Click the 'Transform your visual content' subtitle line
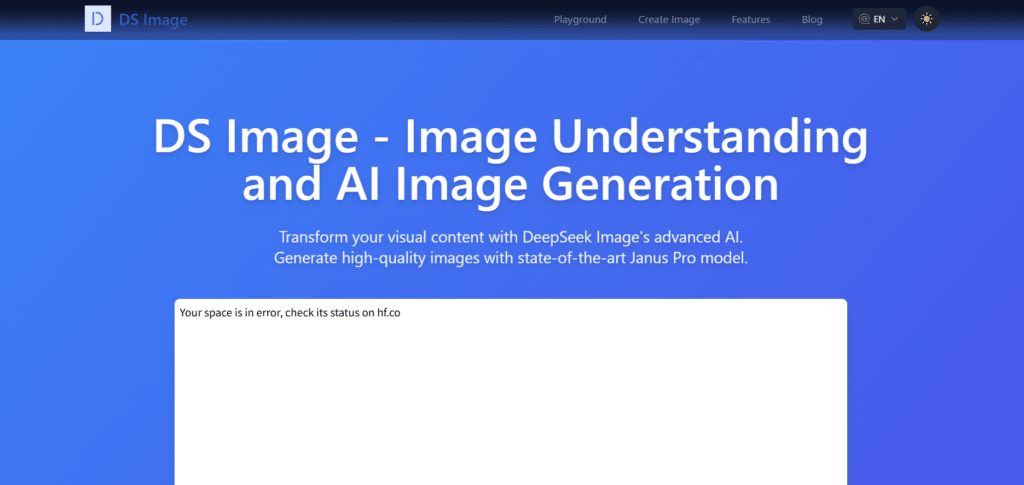This screenshot has height=485, width=1024. pos(511,237)
